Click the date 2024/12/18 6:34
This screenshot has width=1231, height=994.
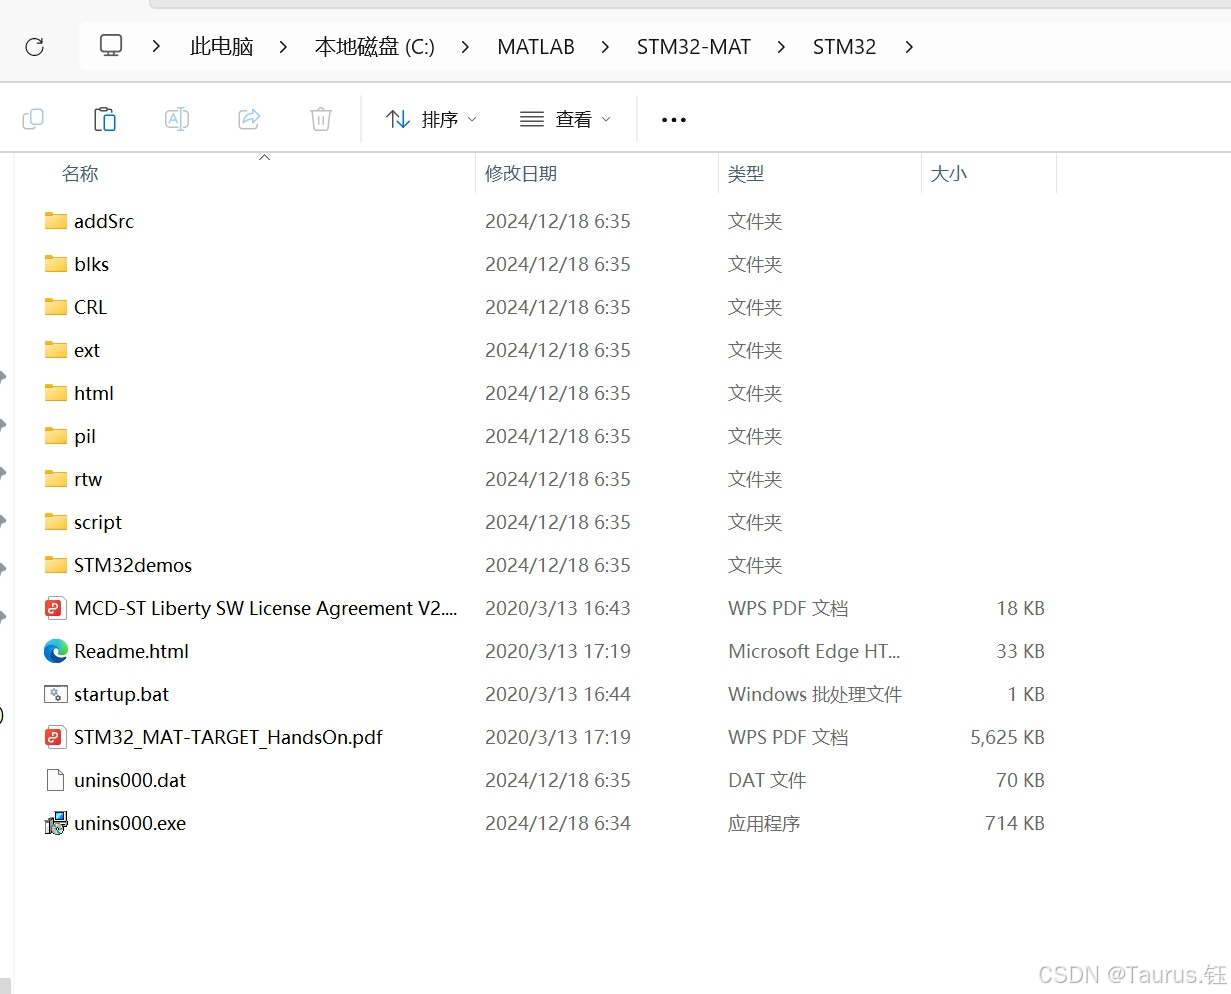[558, 823]
